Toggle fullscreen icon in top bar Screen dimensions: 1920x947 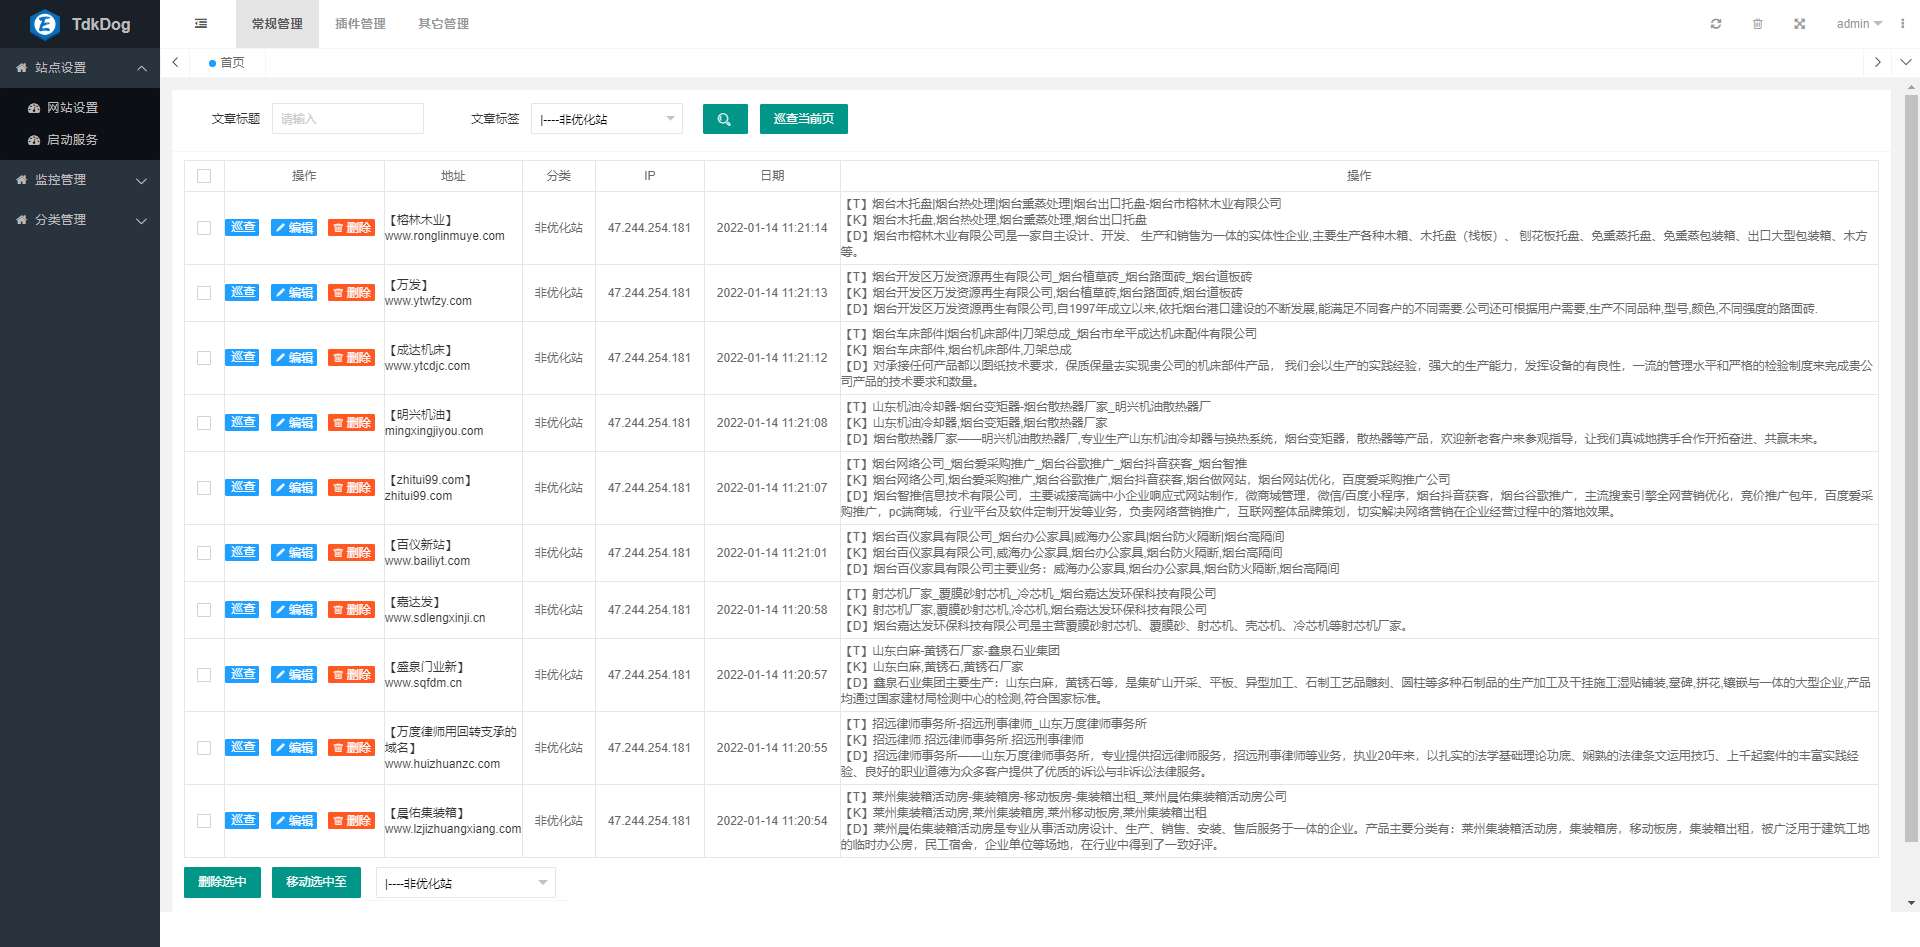coord(1800,24)
